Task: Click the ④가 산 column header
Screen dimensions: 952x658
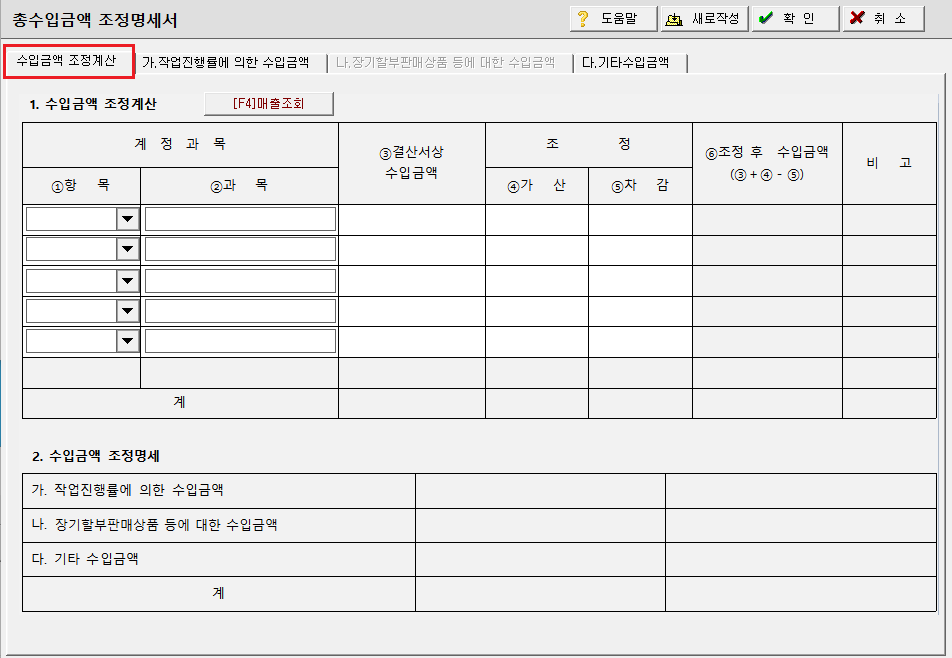Action: [x=537, y=186]
